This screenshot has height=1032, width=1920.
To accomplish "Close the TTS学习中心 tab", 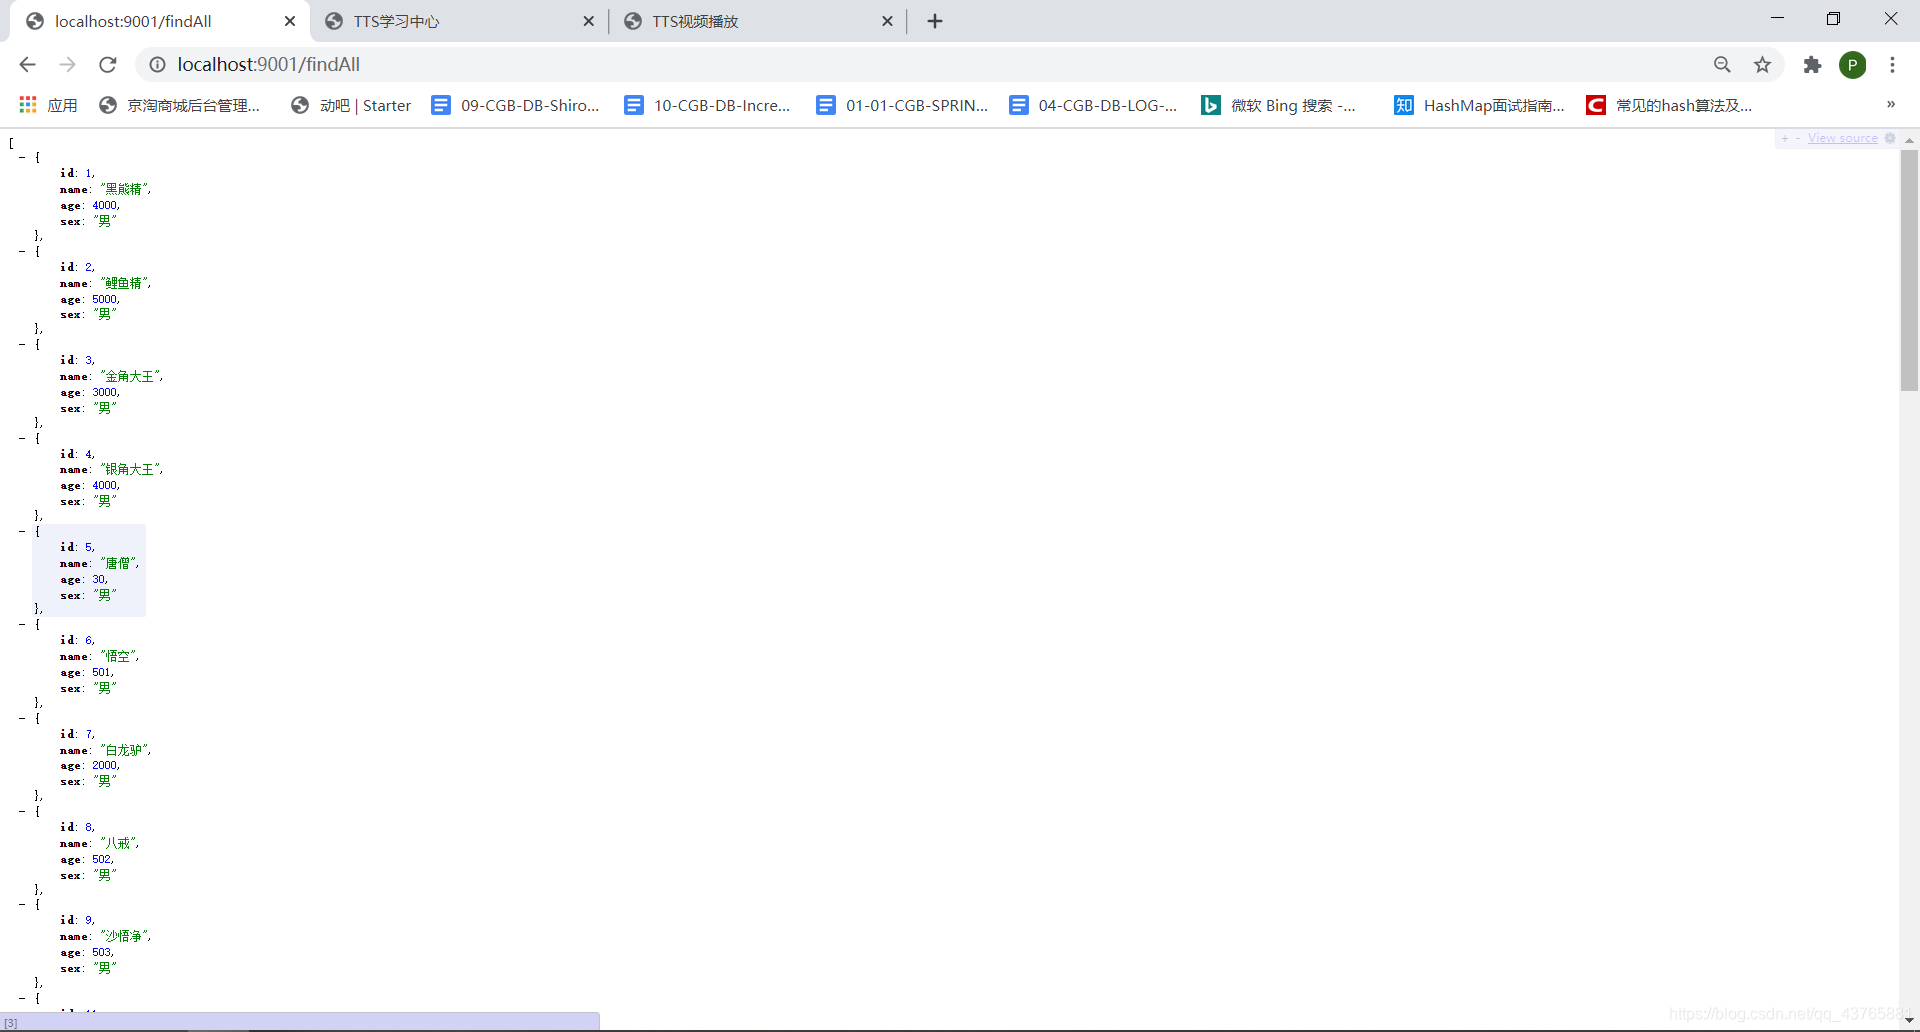I will tap(588, 21).
